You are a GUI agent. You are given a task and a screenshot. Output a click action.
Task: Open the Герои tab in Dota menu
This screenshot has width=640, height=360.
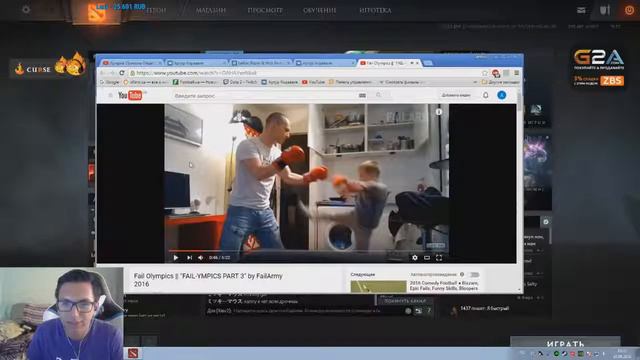(x=156, y=10)
